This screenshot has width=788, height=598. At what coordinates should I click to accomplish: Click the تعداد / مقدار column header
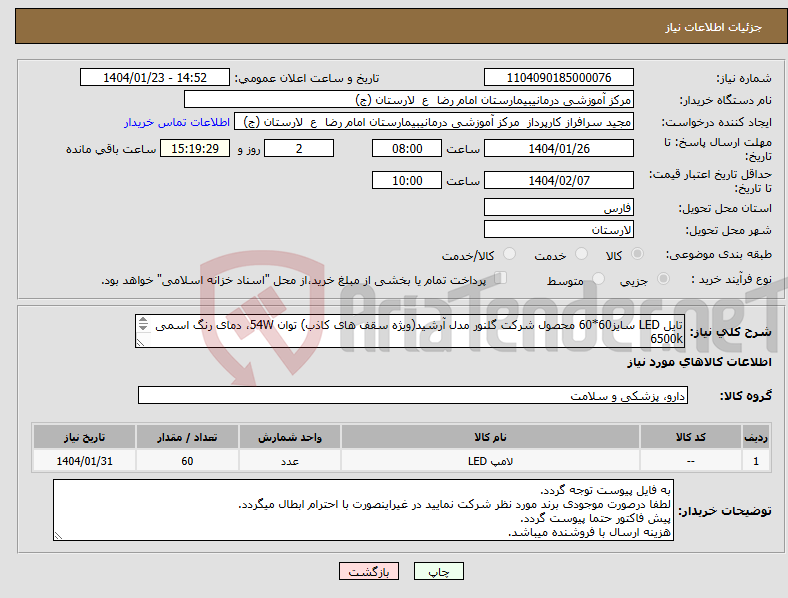(187, 437)
